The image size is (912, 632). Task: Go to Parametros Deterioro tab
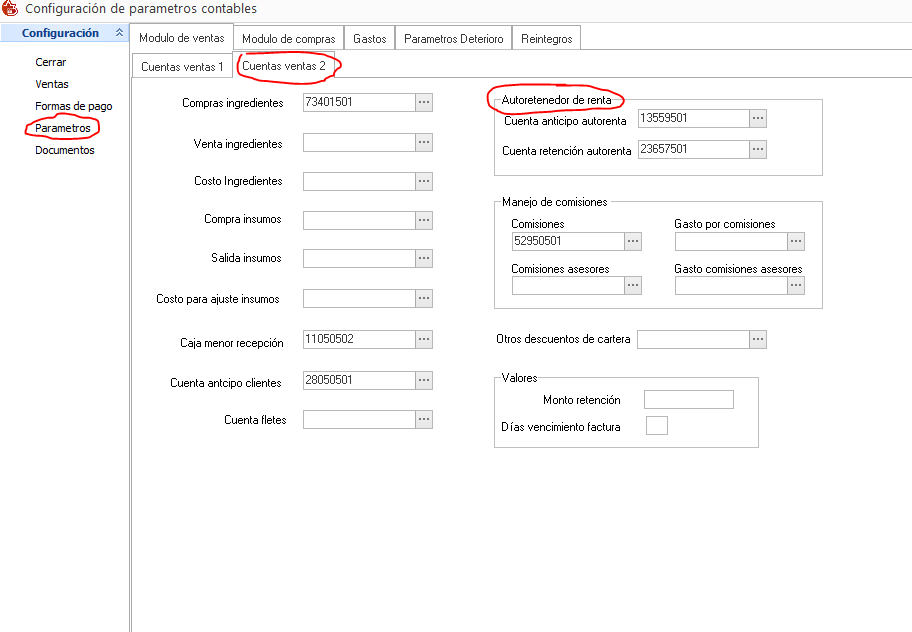(453, 38)
